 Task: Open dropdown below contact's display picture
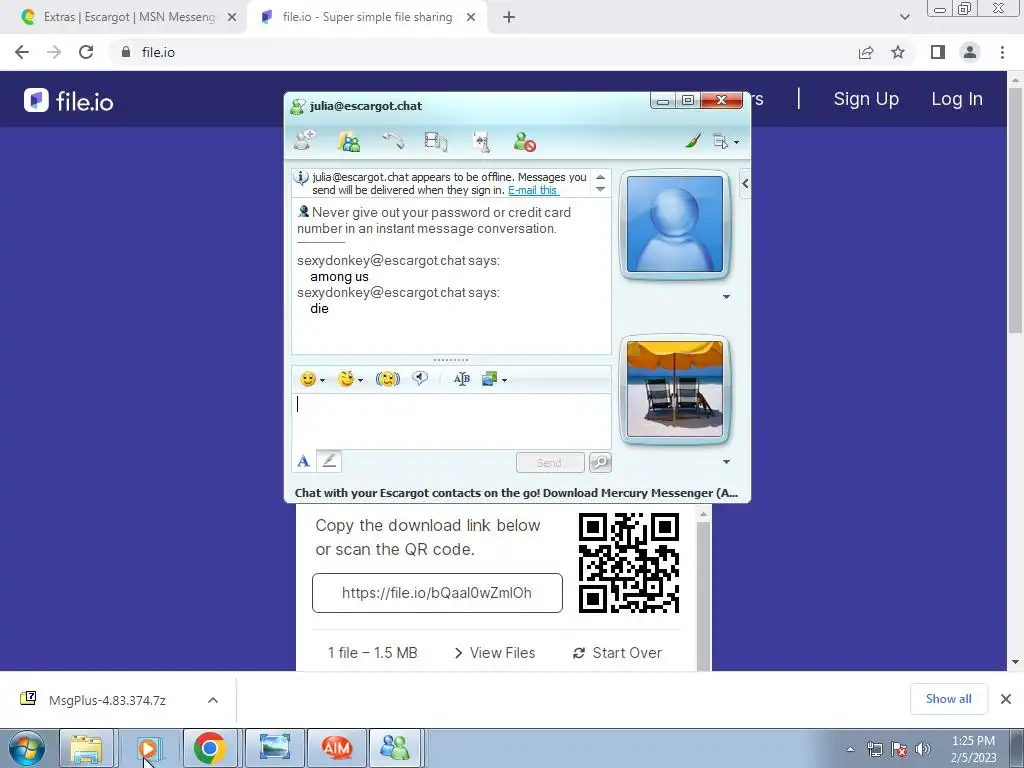pyautogui.click(x=726, y=297)
